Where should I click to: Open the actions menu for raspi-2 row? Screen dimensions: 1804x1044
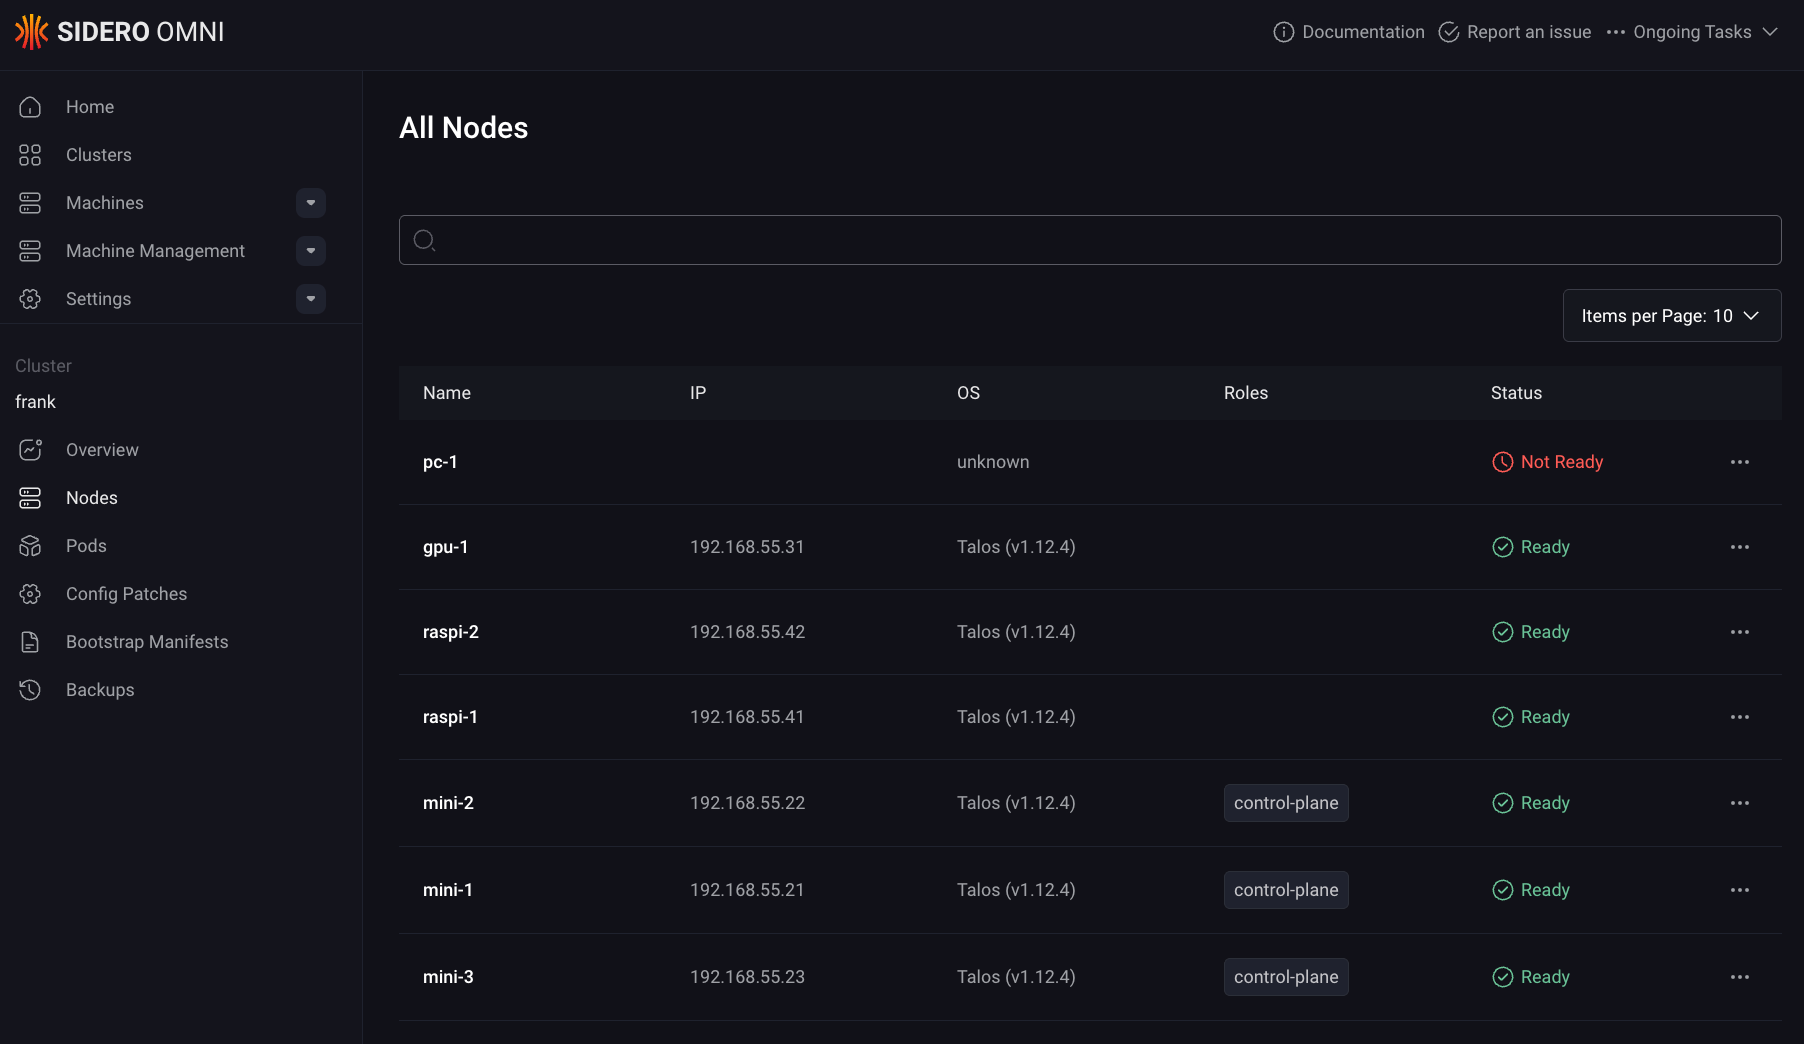[x=1740, y=631]
